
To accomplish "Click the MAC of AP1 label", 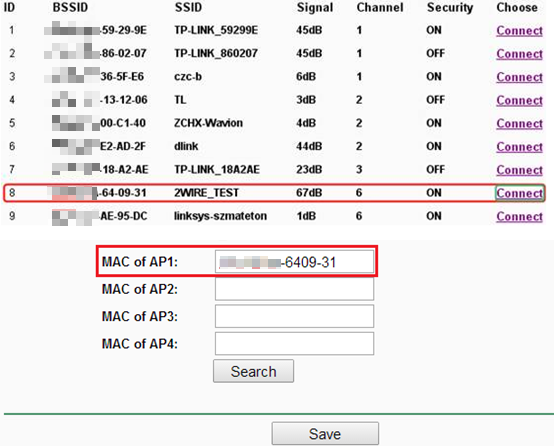I will tap(140, 262).
